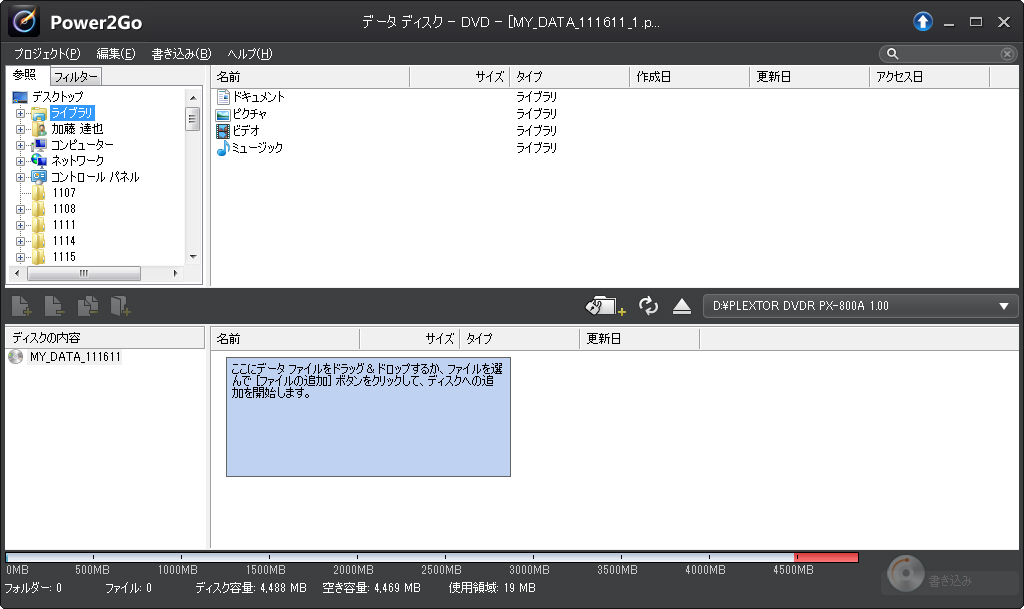Switch to the フィルター tab

pos(75,75)
